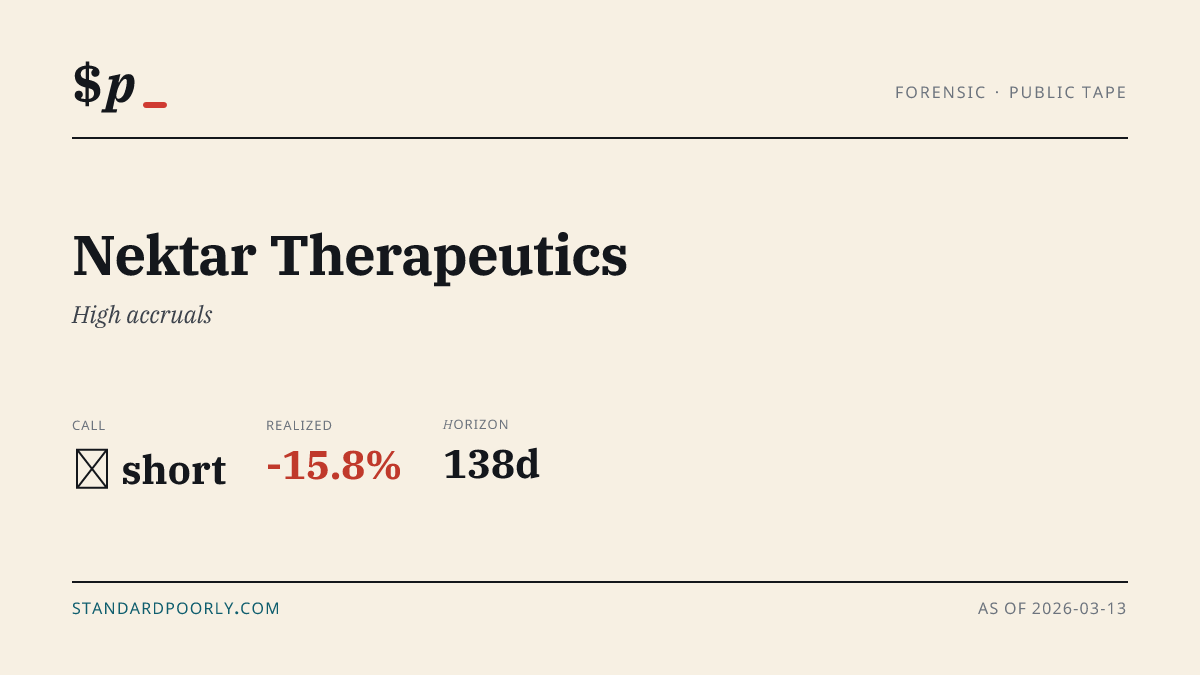This screenshot has width=1200, height=675.
Task: Click the italic p in the logo
Action: [x=120, y=88]
